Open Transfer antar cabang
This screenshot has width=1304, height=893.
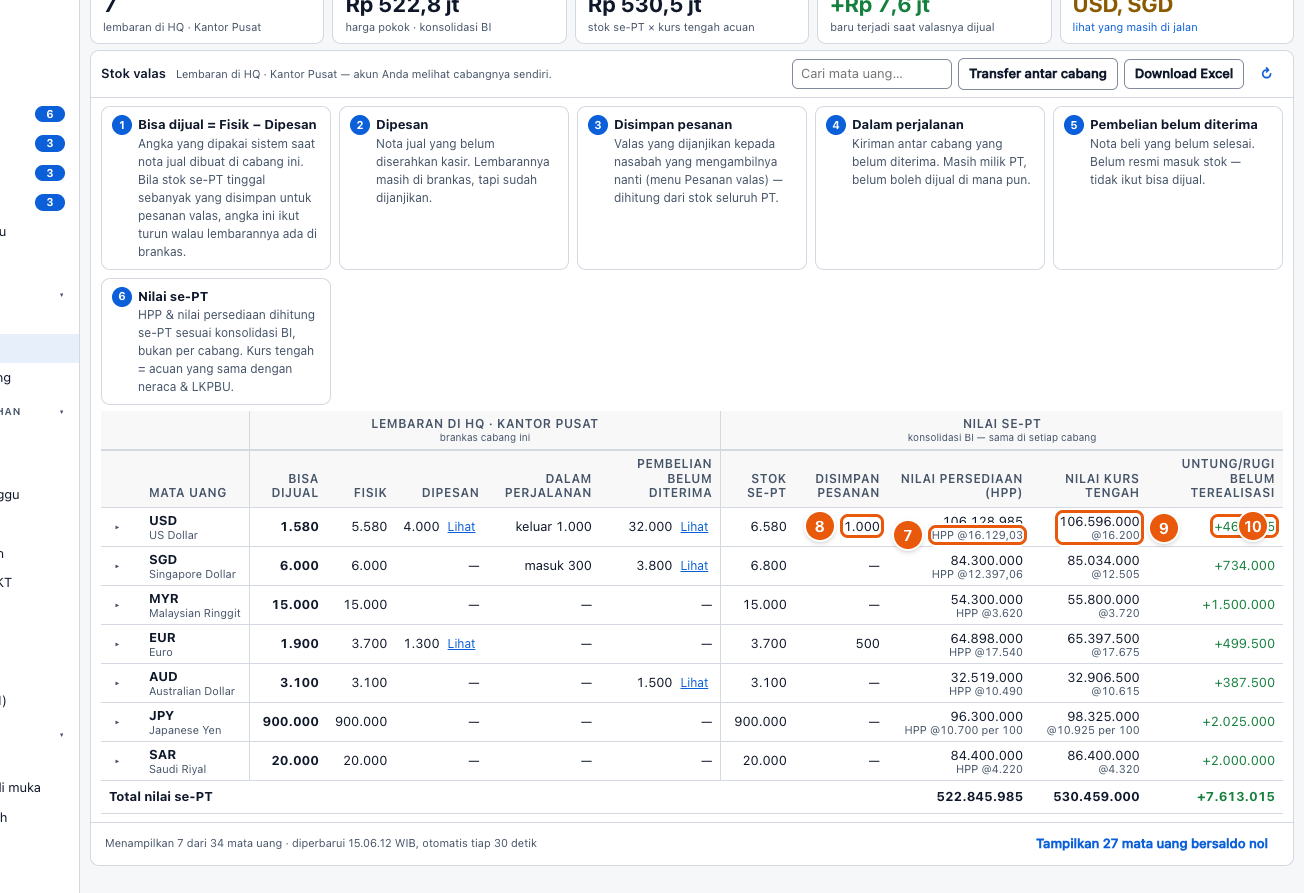tap(1037, 74)
